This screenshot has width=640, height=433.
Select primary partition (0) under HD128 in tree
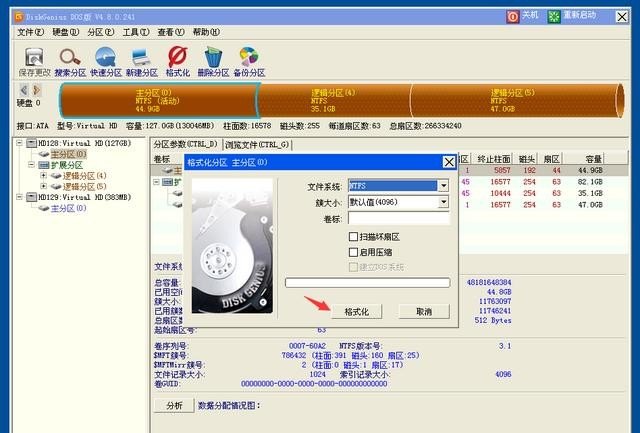(68, 154)
